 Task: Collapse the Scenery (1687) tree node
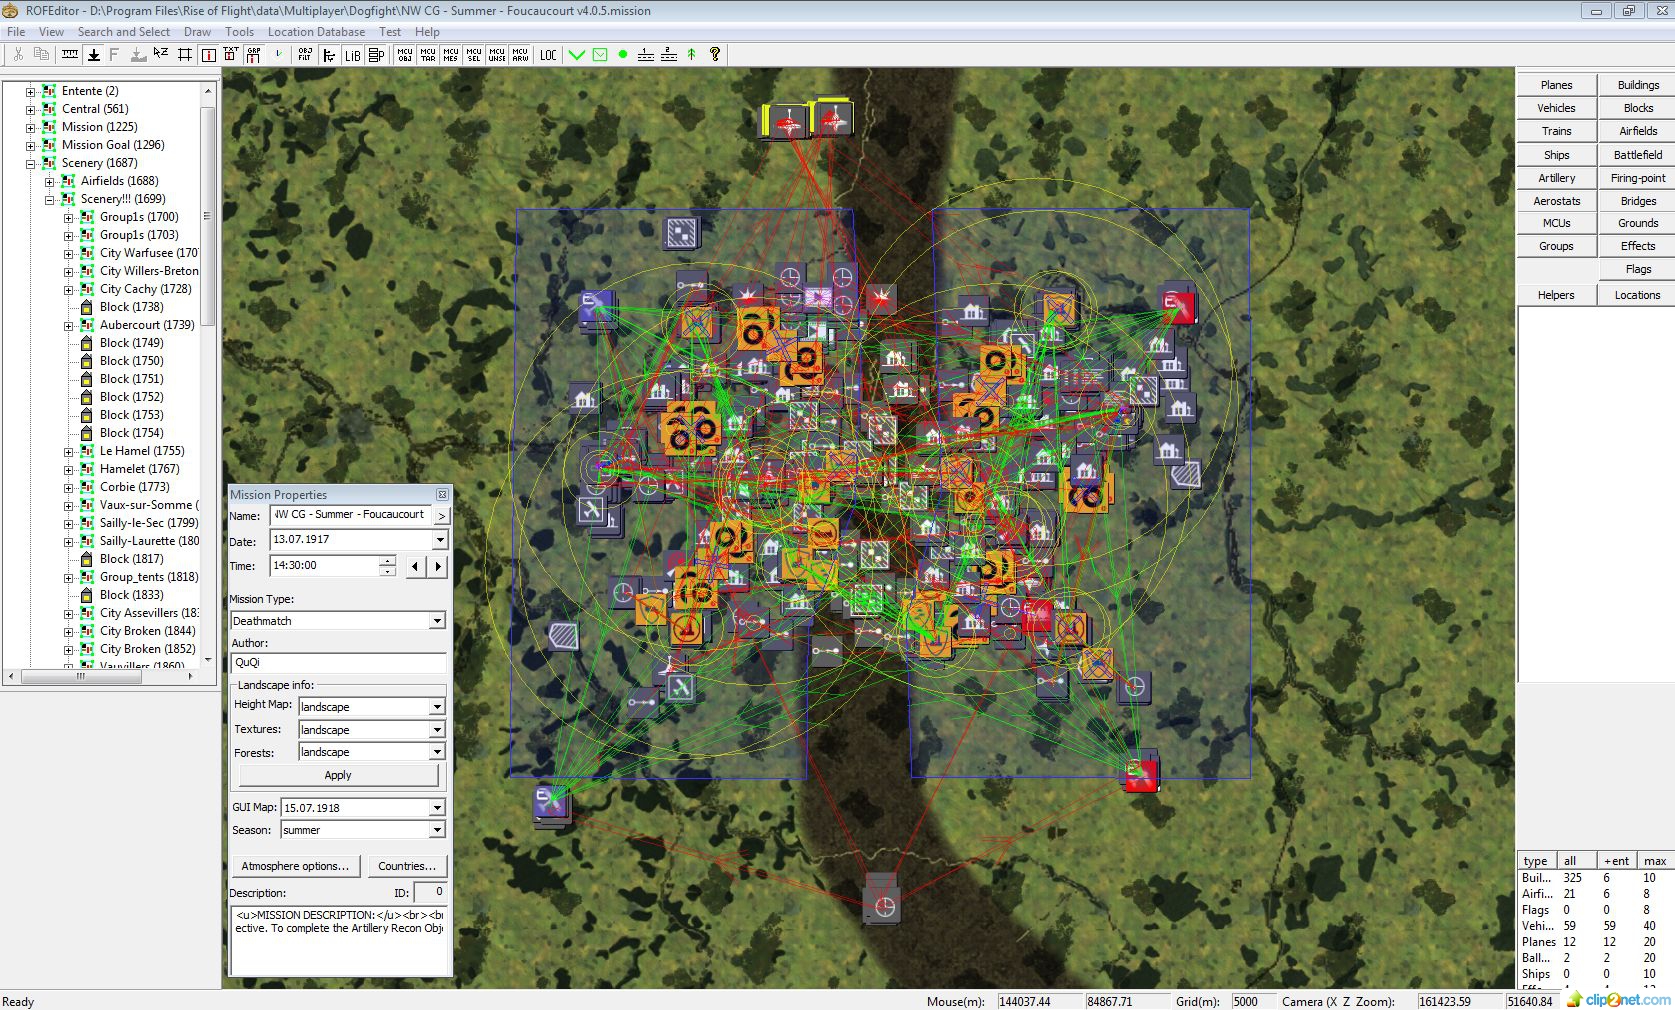31,163
